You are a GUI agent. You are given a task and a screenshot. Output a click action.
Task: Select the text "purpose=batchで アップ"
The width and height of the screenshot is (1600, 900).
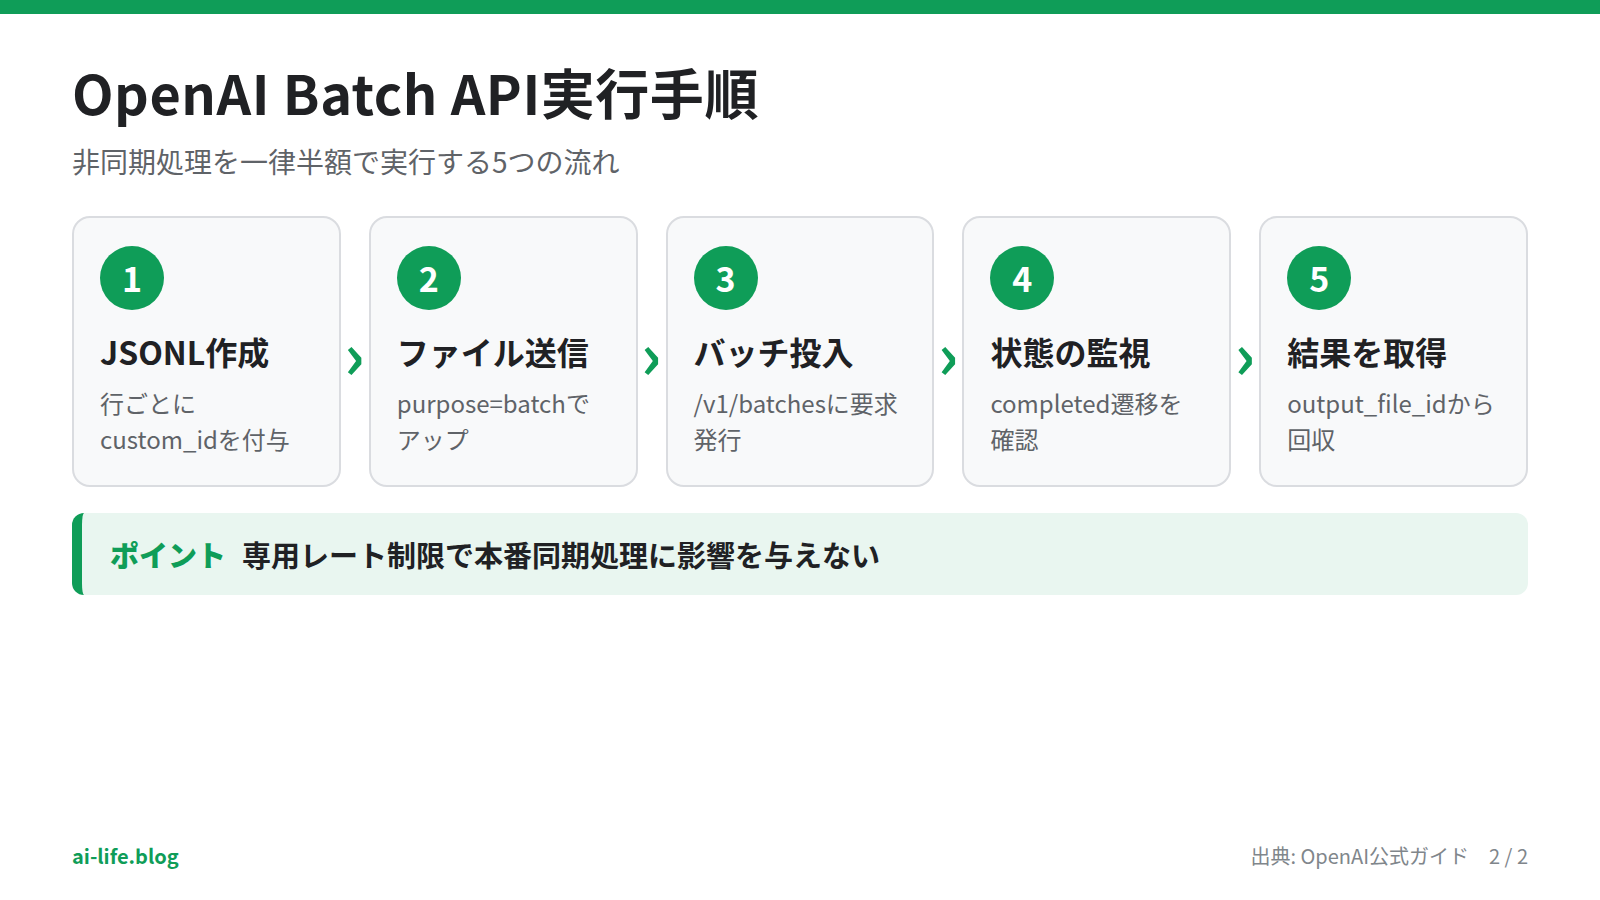tap(493, 422)
